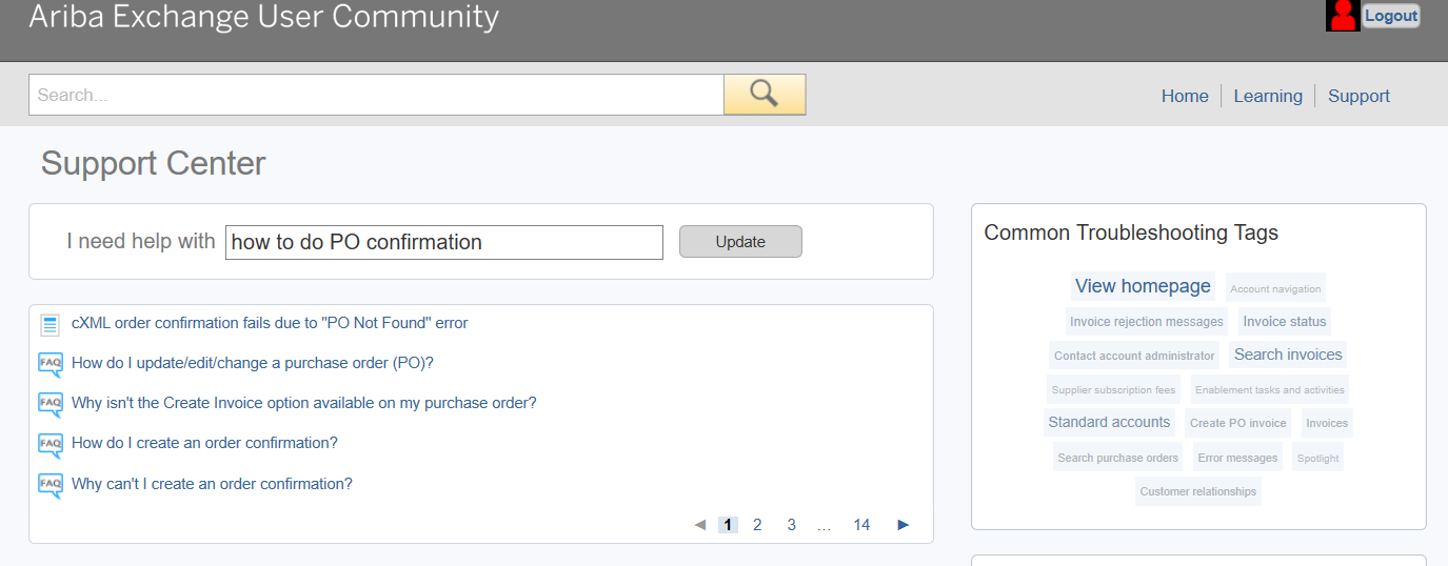
Task: Select the 'Invoice rejection messages' tag
Action: 1147,322
